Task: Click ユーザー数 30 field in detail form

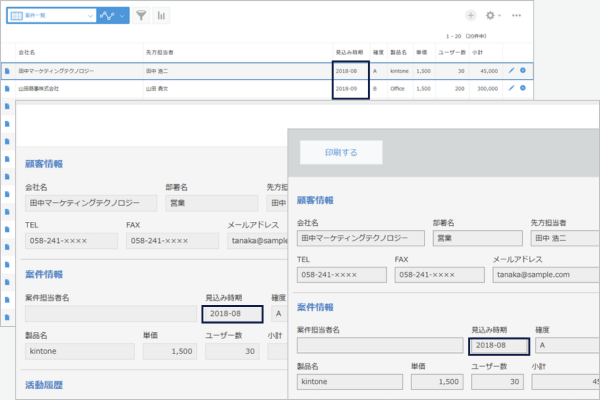Action: point(232,351)
